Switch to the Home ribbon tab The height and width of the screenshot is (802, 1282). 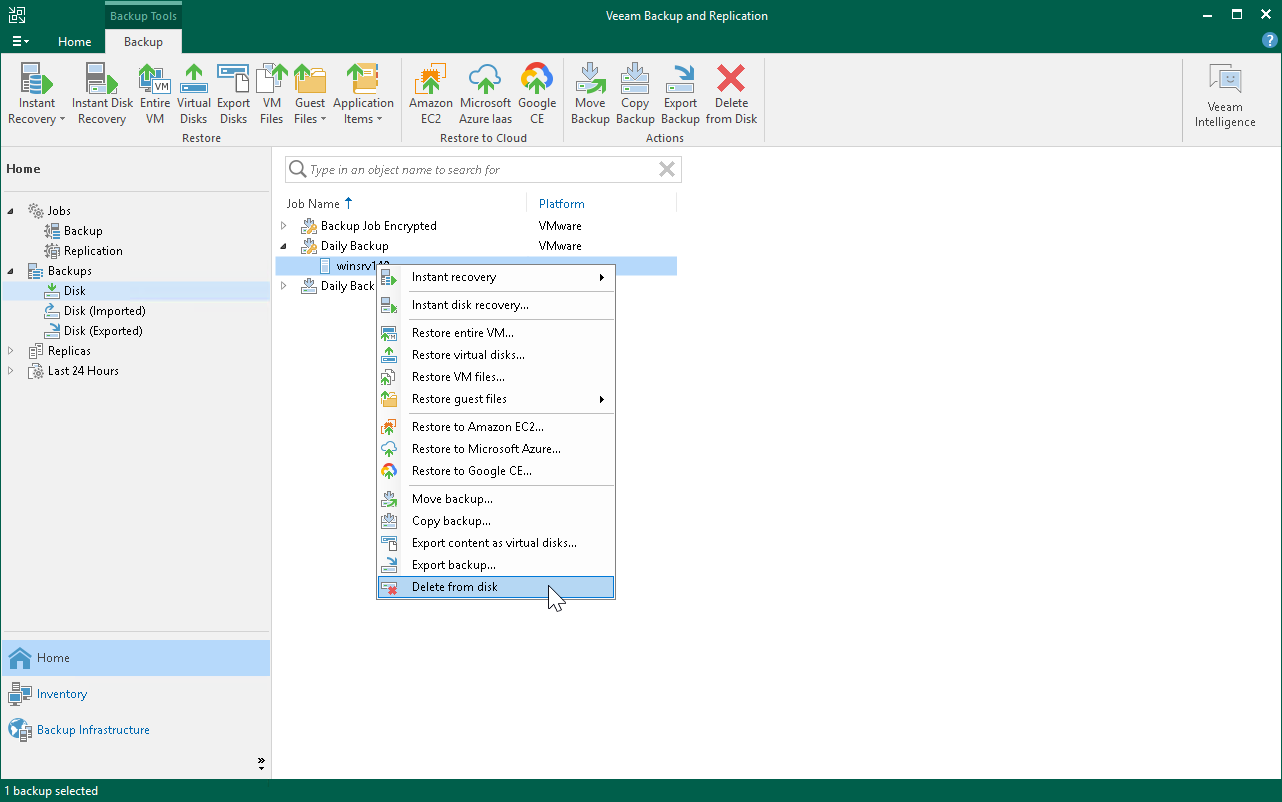tap(75, 42)
